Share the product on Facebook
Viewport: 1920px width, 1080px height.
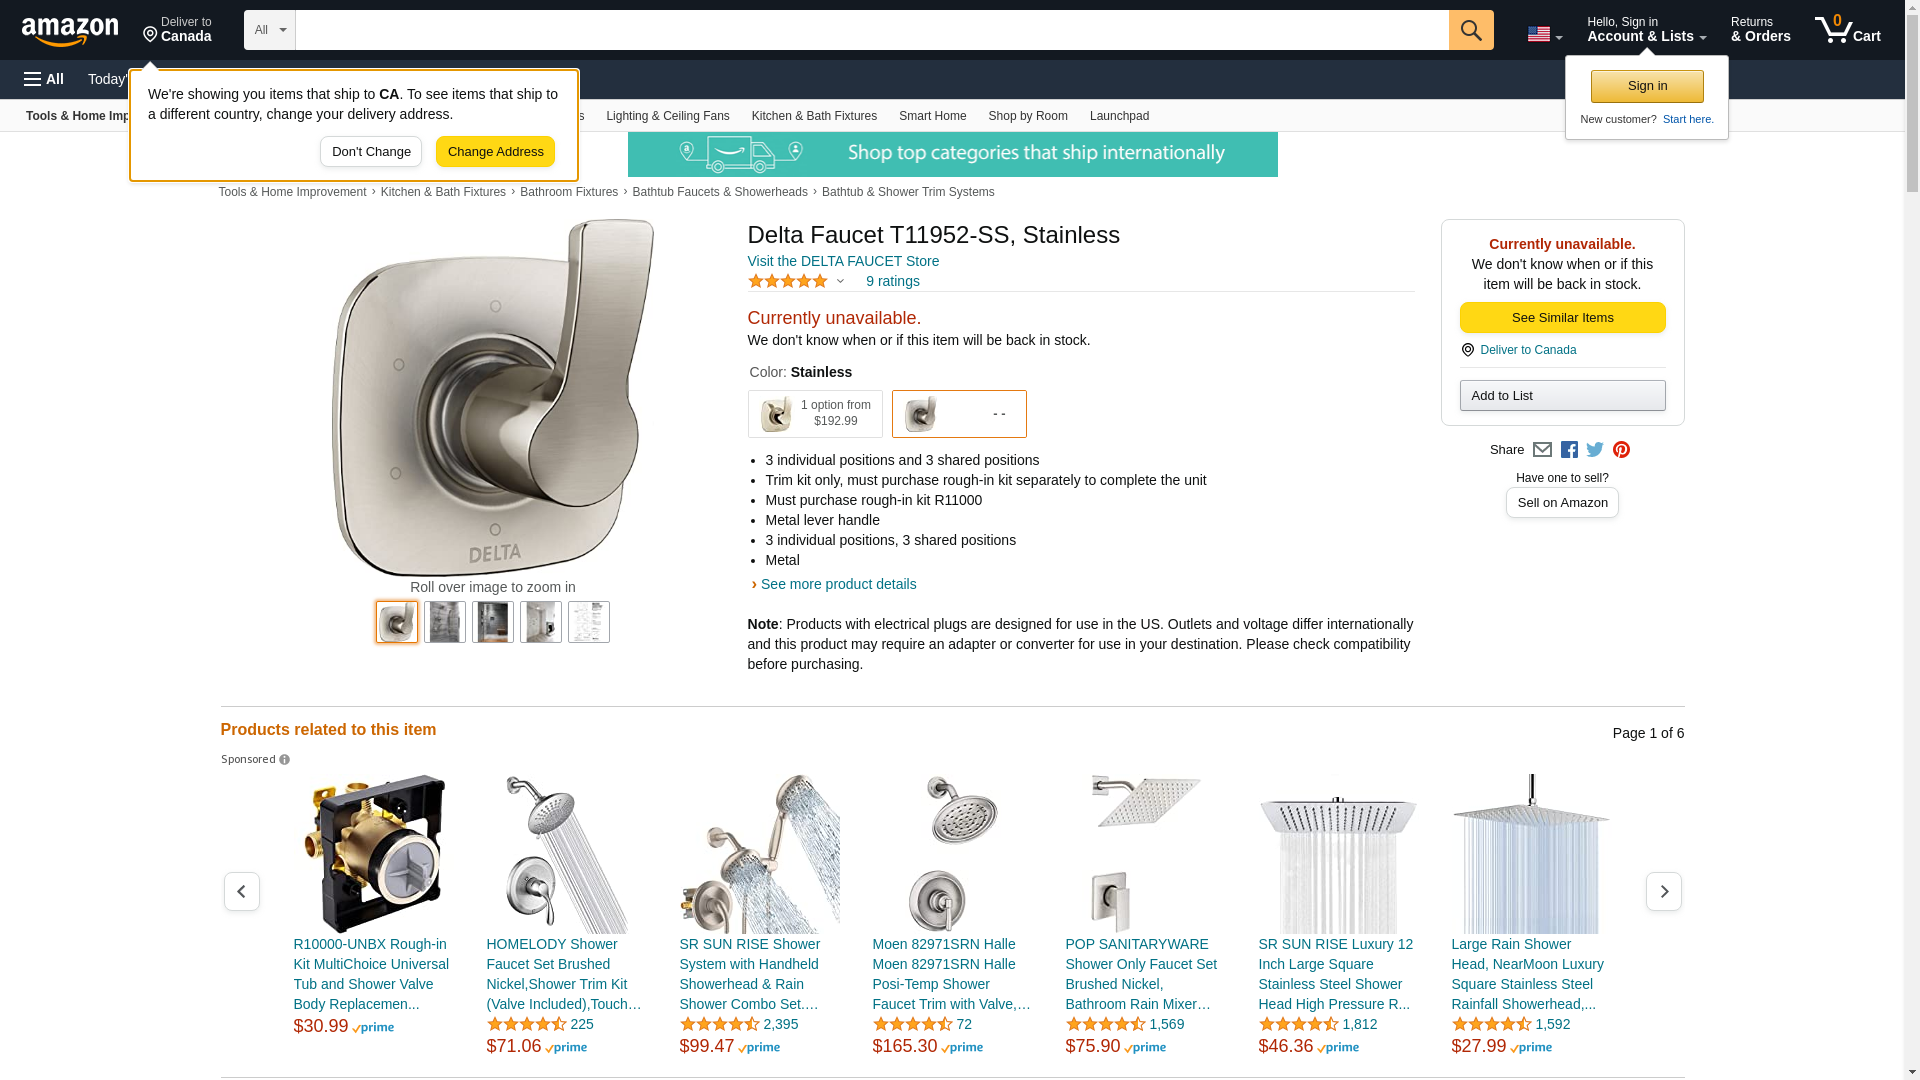coord(1569,450)
